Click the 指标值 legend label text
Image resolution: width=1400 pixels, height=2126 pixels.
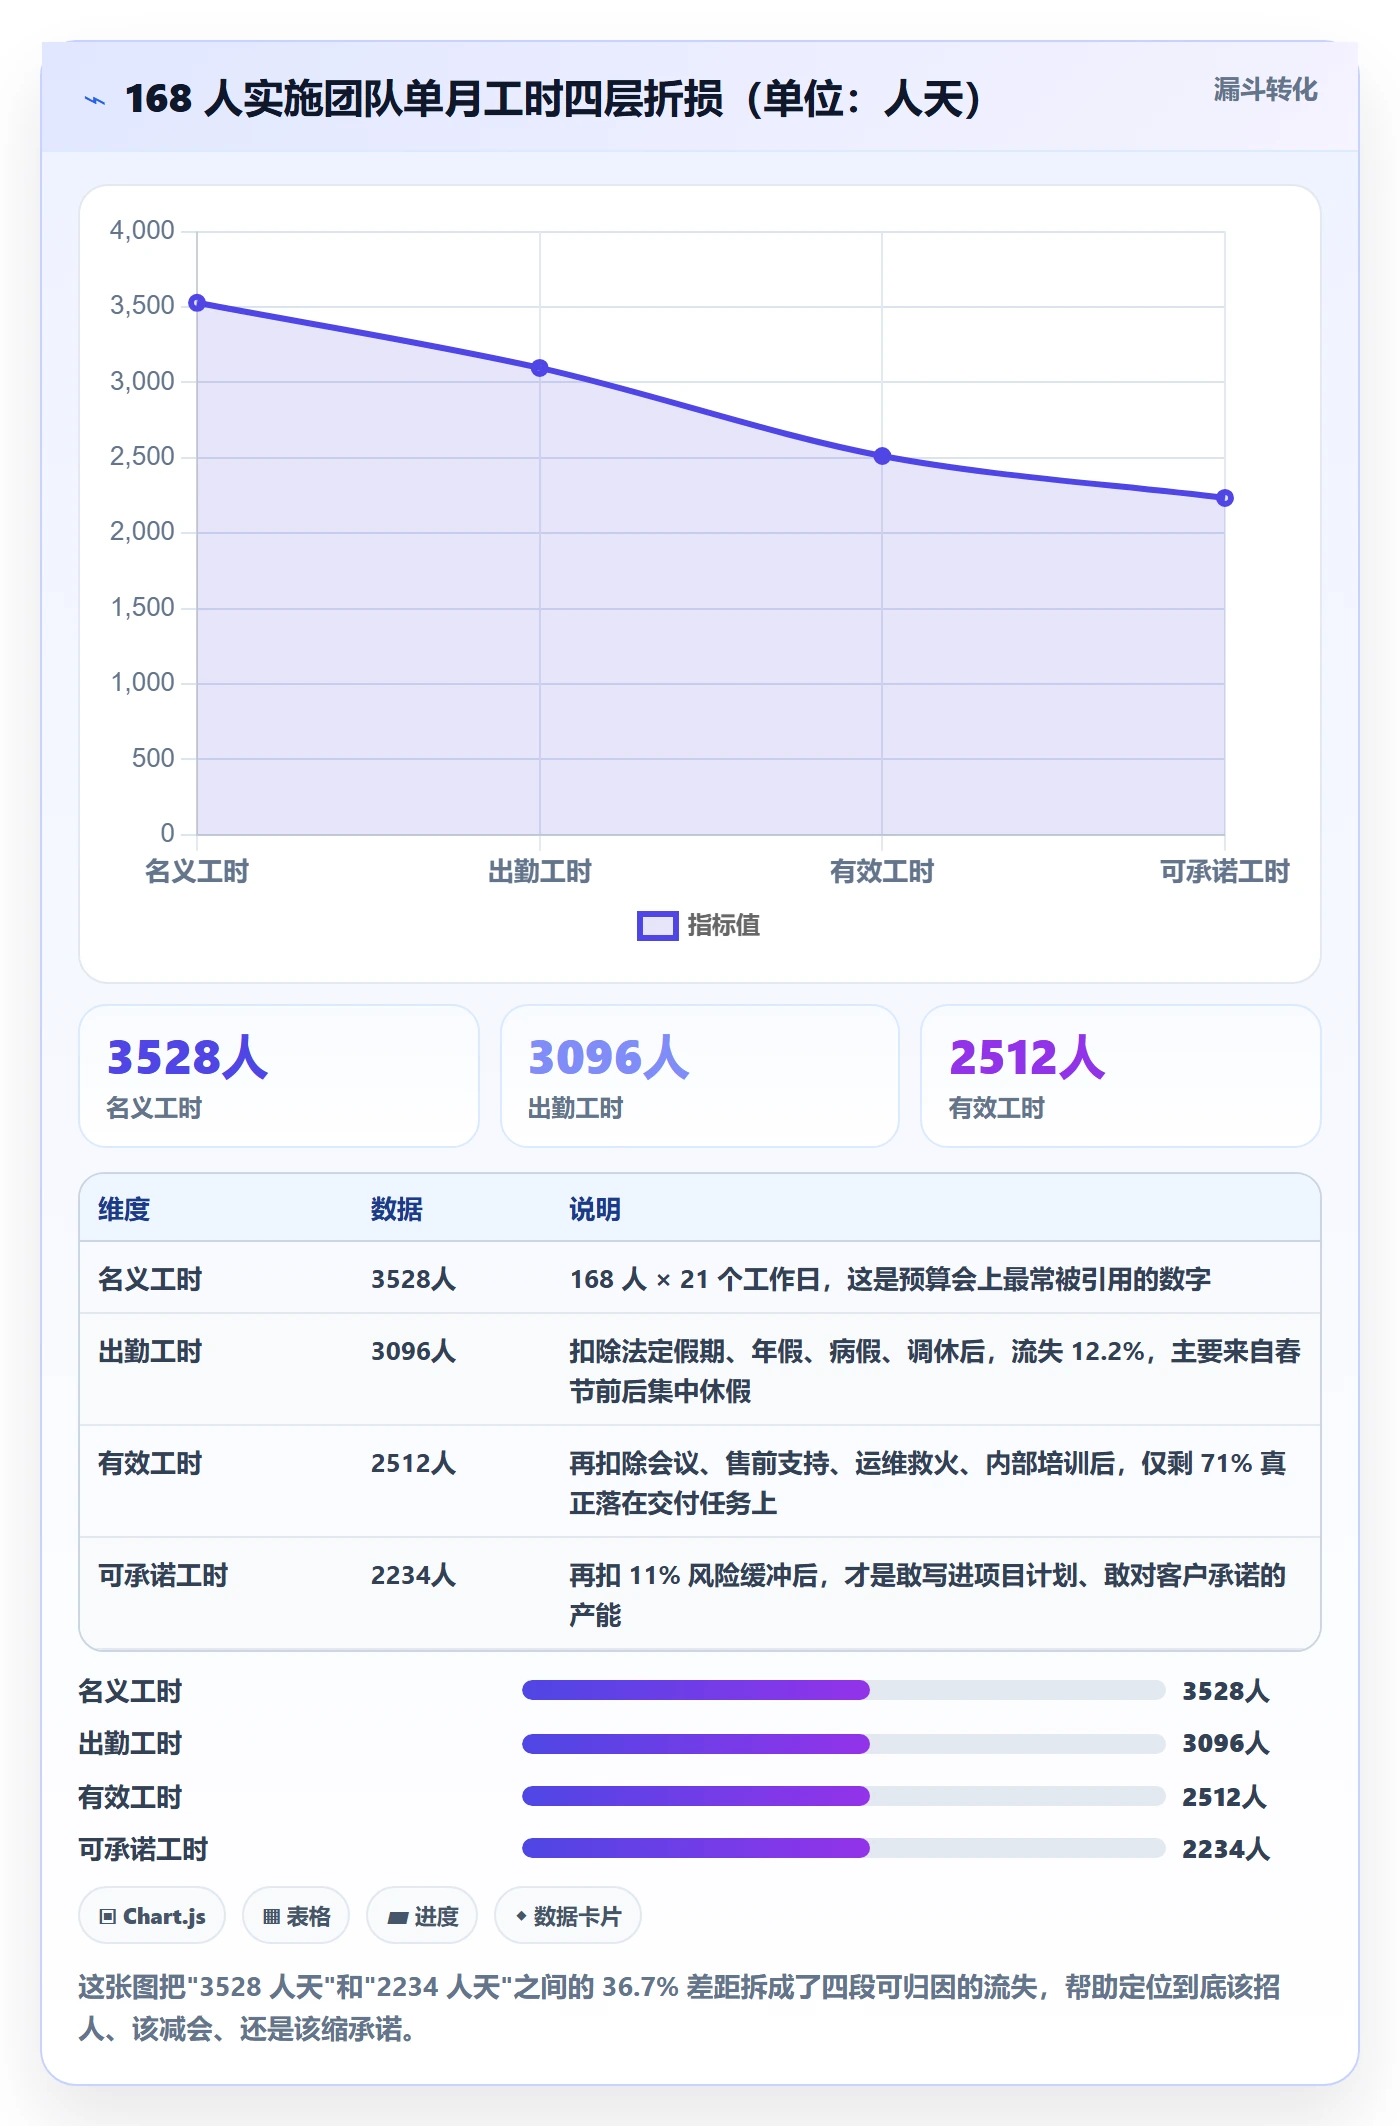point(724,926)
